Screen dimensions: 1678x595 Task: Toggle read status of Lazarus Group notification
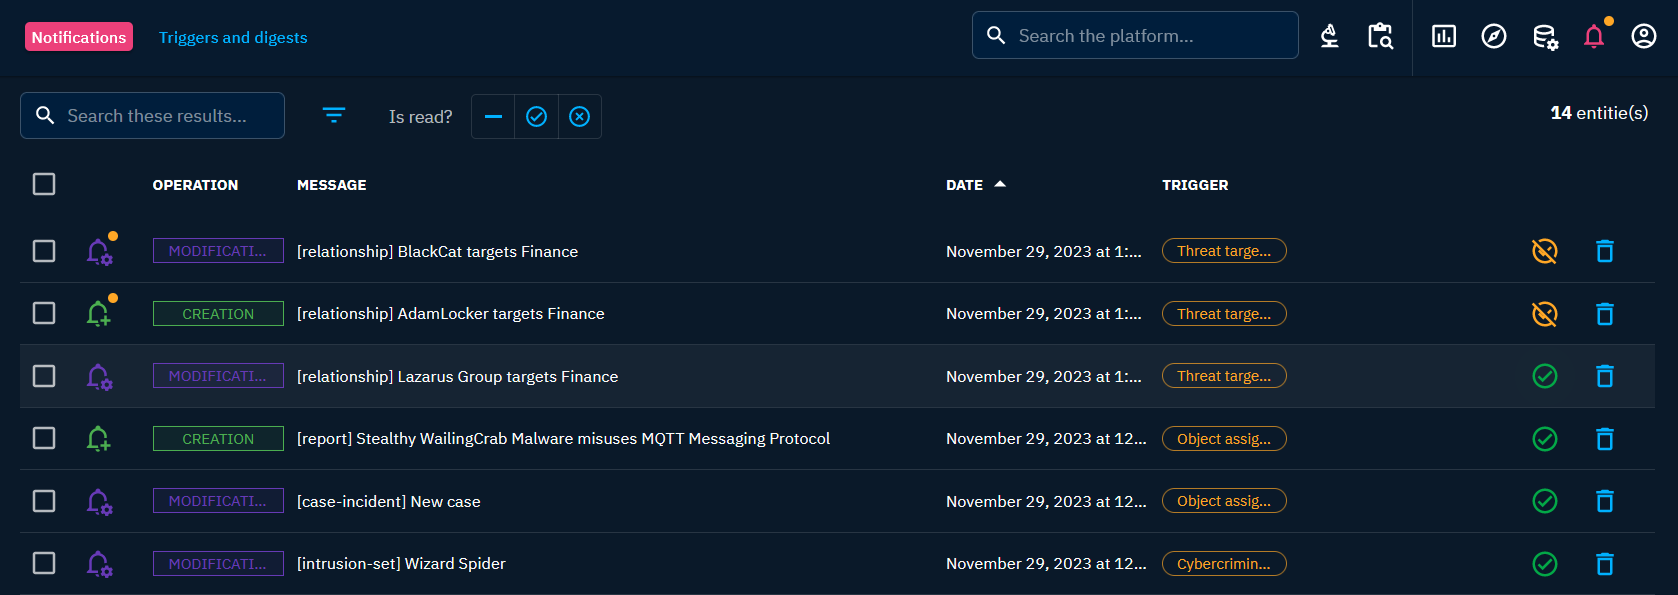1545,376
